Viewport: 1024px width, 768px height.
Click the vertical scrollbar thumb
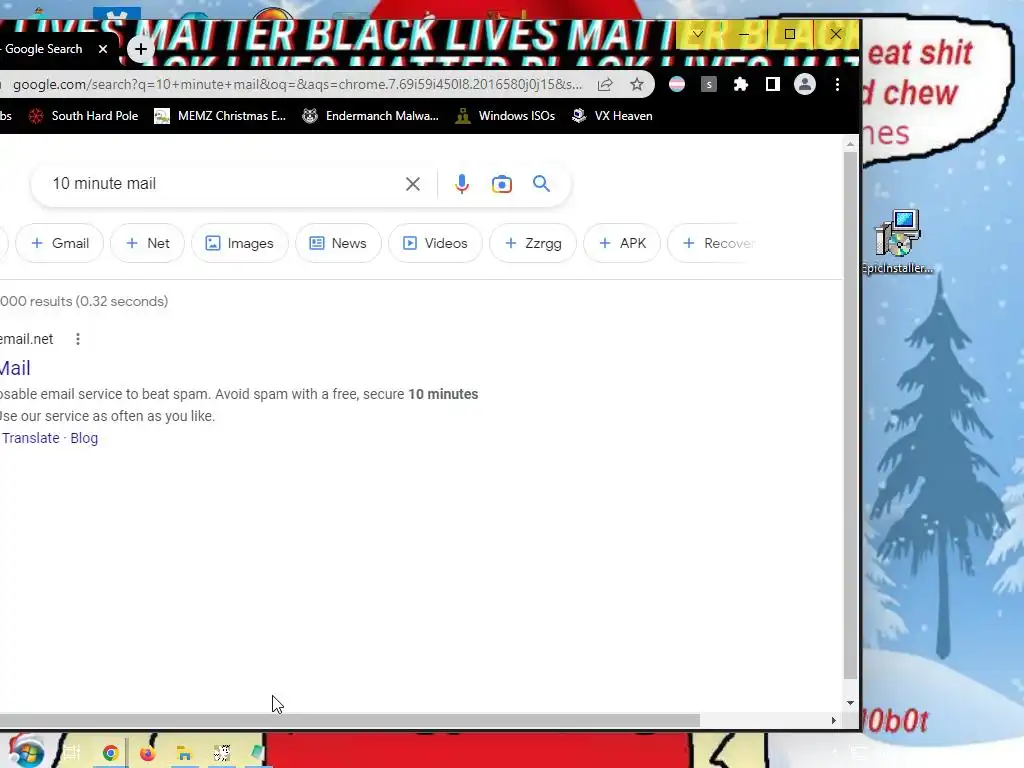tap(850, 415)
